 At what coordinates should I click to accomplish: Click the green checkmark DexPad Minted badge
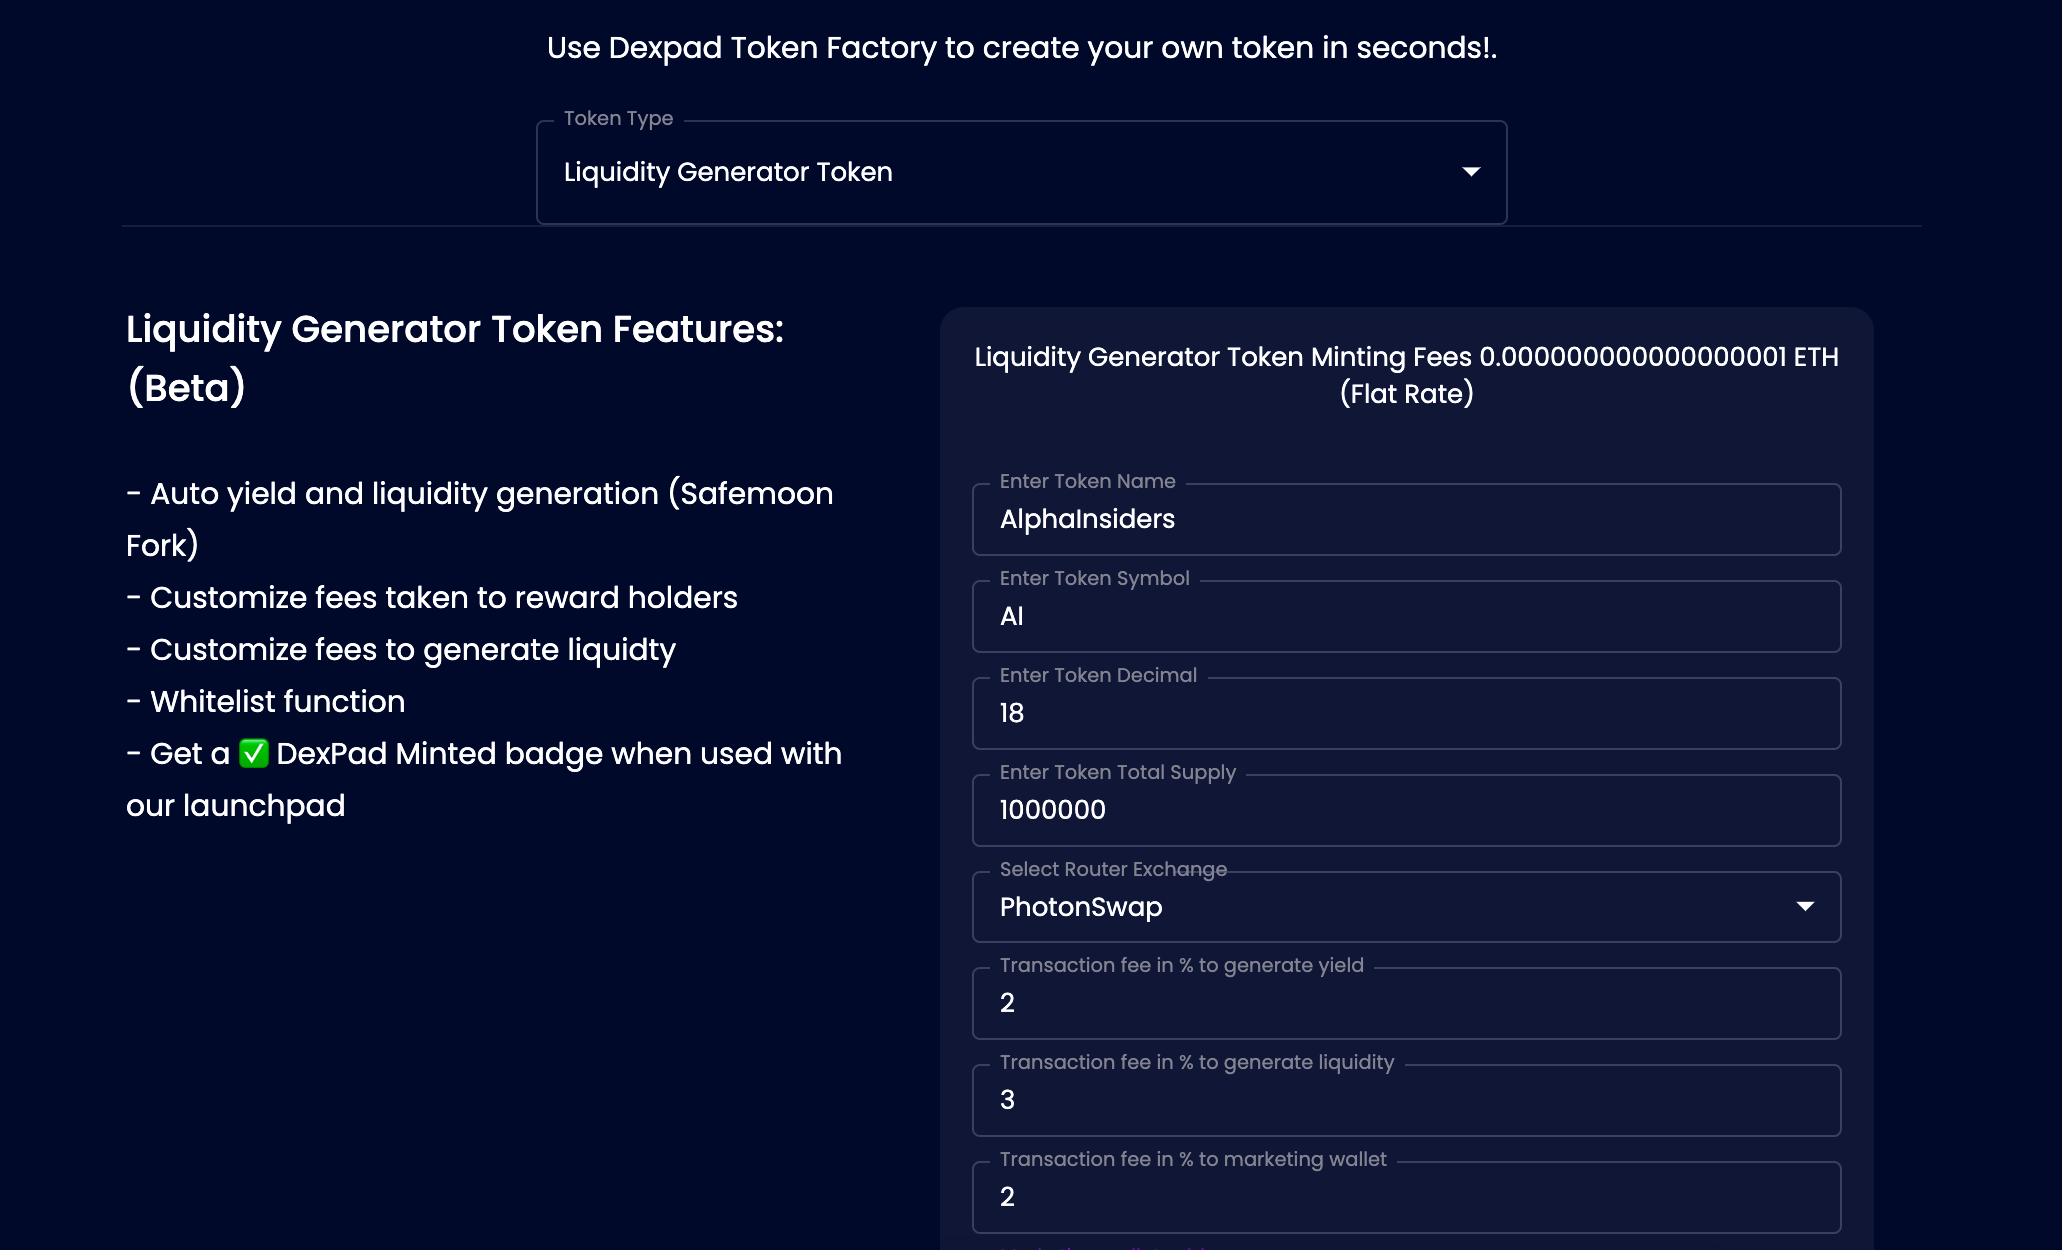click(x=254, y=753)
